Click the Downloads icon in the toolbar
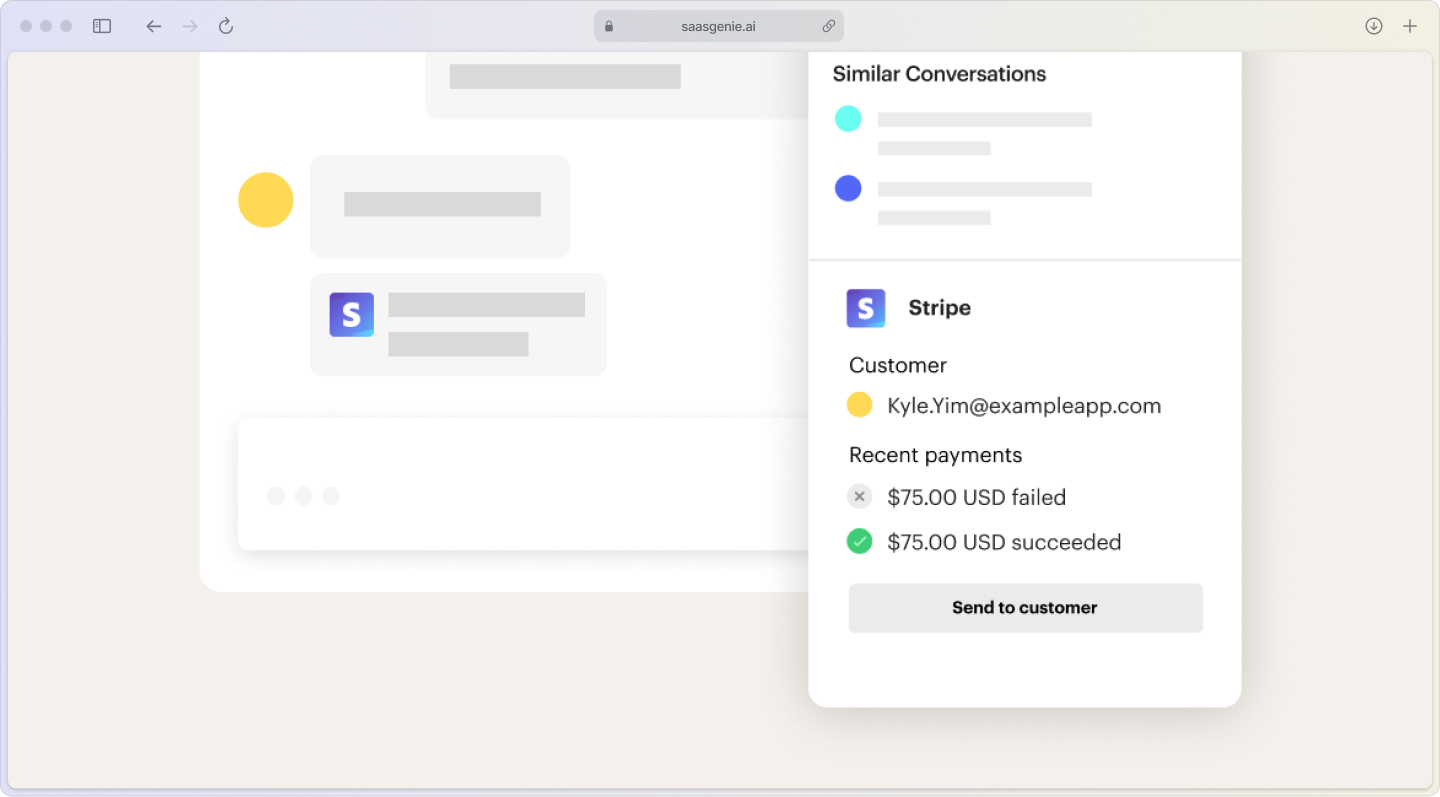This screenshot has height=797, width=1440. [1373, 26]
